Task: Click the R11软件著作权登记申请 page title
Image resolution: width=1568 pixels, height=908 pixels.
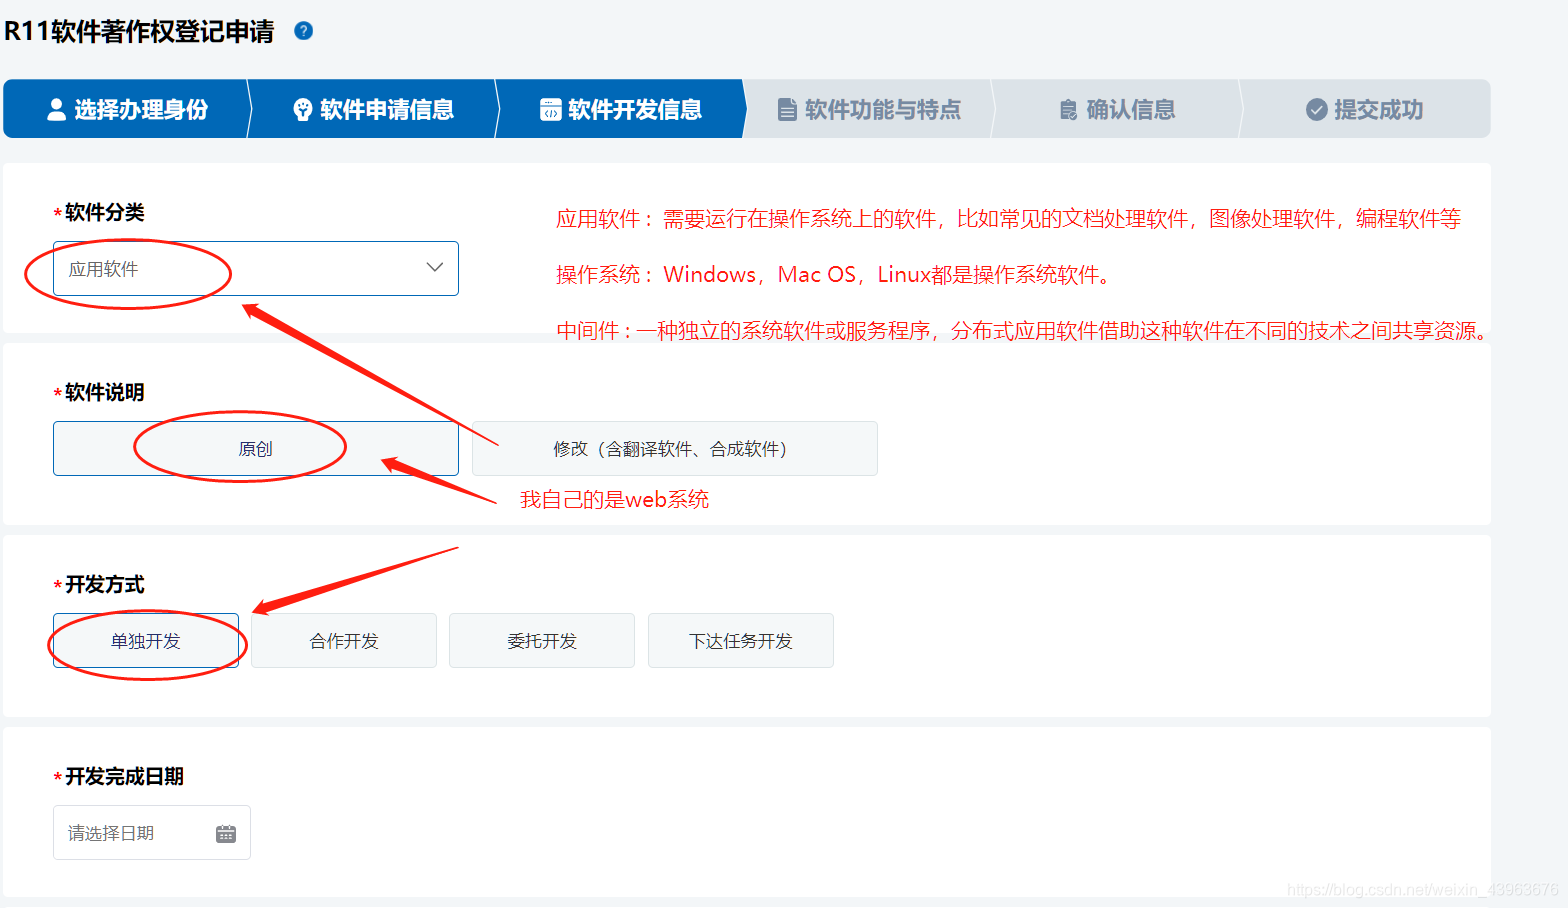Action: pos(139,31)
